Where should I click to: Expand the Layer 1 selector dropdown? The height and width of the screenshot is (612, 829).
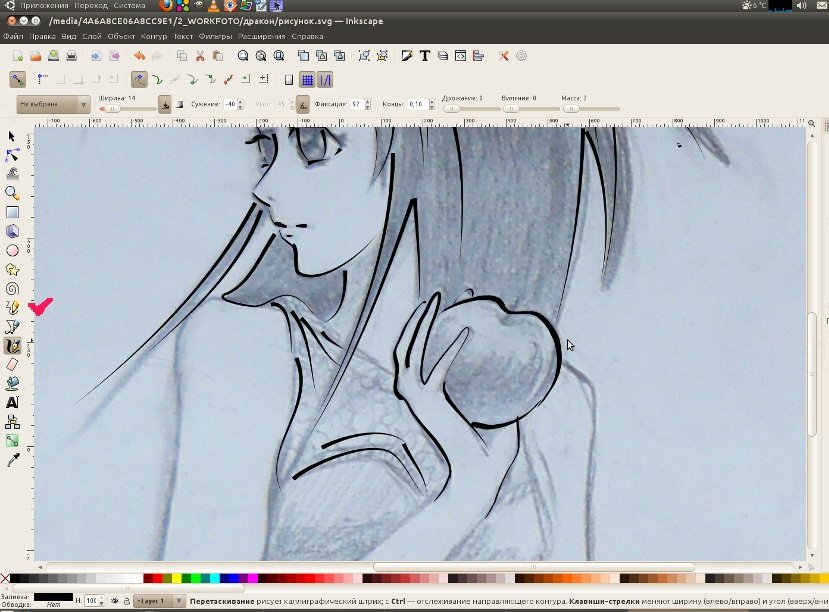tap(160, 601)
